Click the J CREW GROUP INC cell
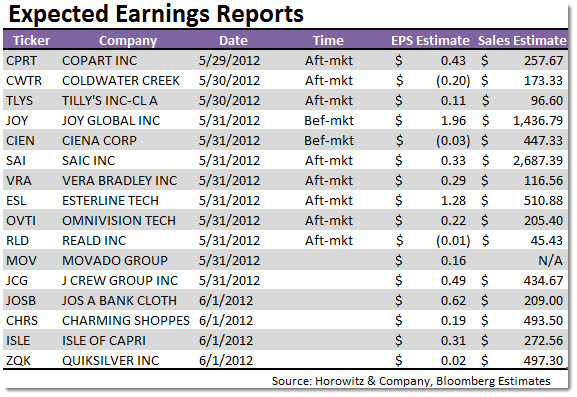577x397 pixels. [120, 281]
